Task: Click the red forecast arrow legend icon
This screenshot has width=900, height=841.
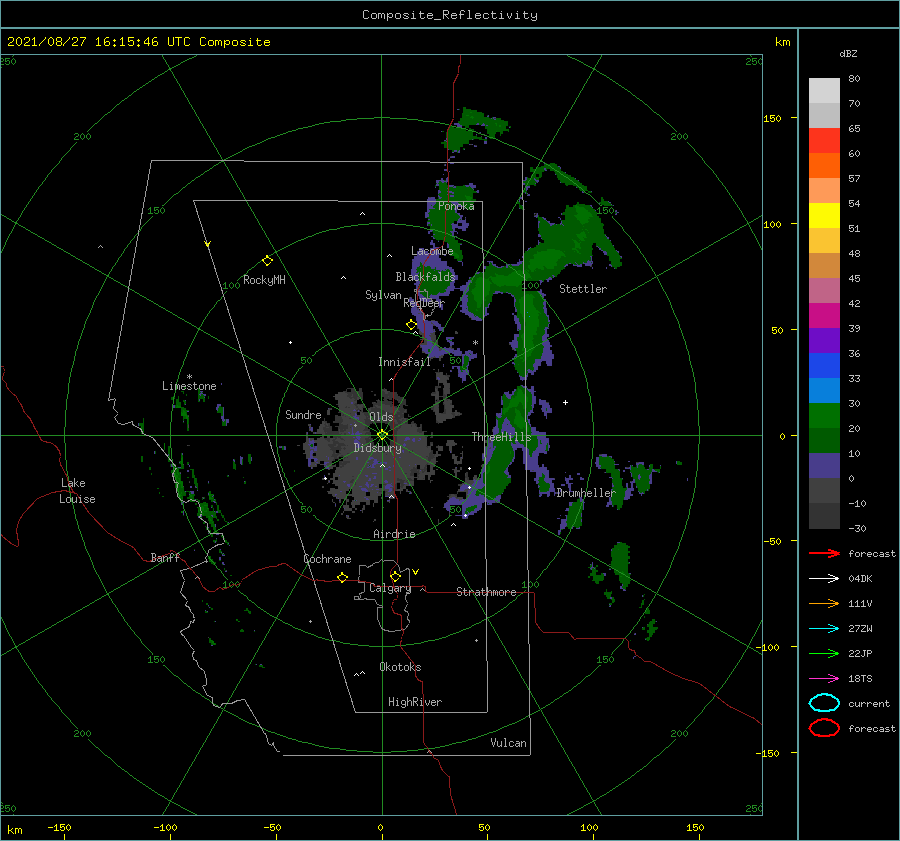Action: [824, 553]
